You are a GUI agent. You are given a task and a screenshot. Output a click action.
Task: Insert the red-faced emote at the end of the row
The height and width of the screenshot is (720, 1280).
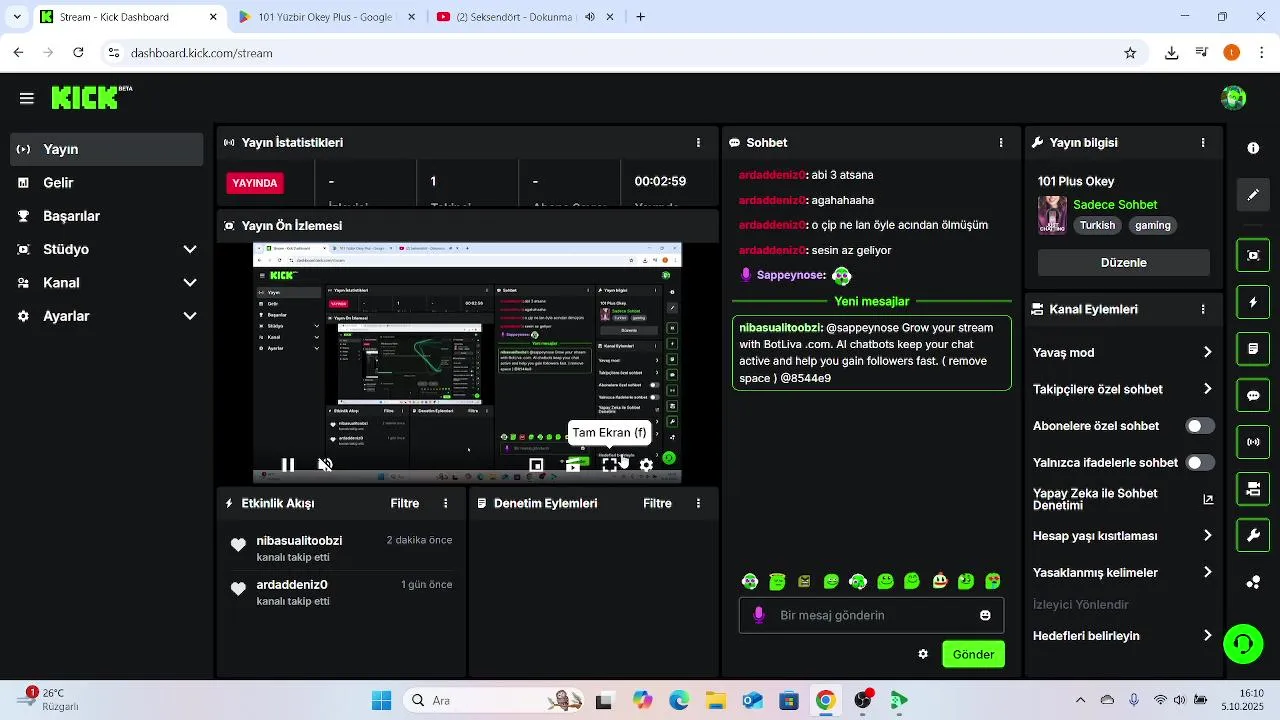993,581
